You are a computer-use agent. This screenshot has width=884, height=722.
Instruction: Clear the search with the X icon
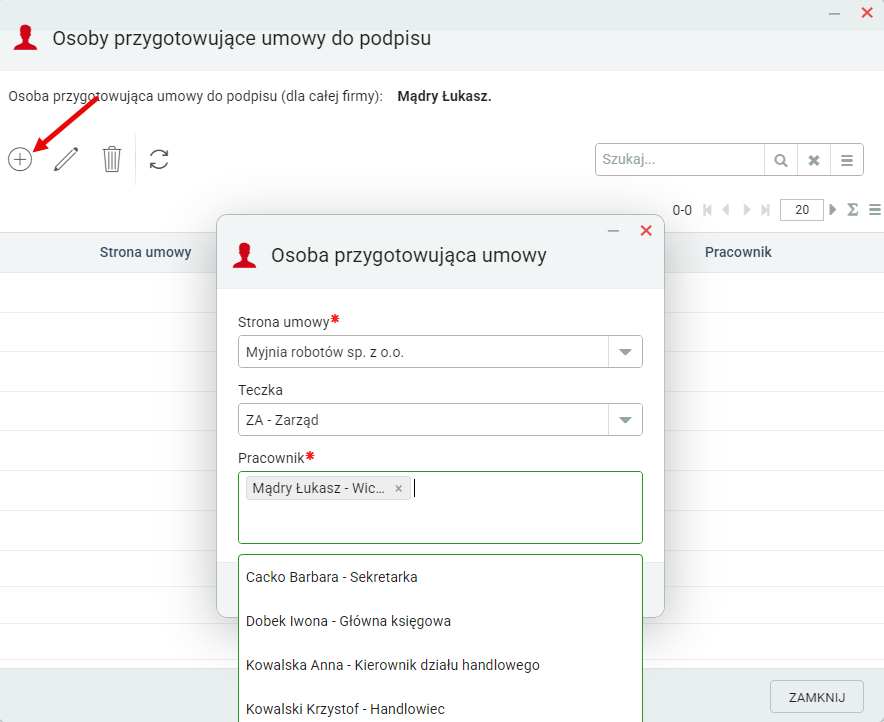(x=814, y=160)
